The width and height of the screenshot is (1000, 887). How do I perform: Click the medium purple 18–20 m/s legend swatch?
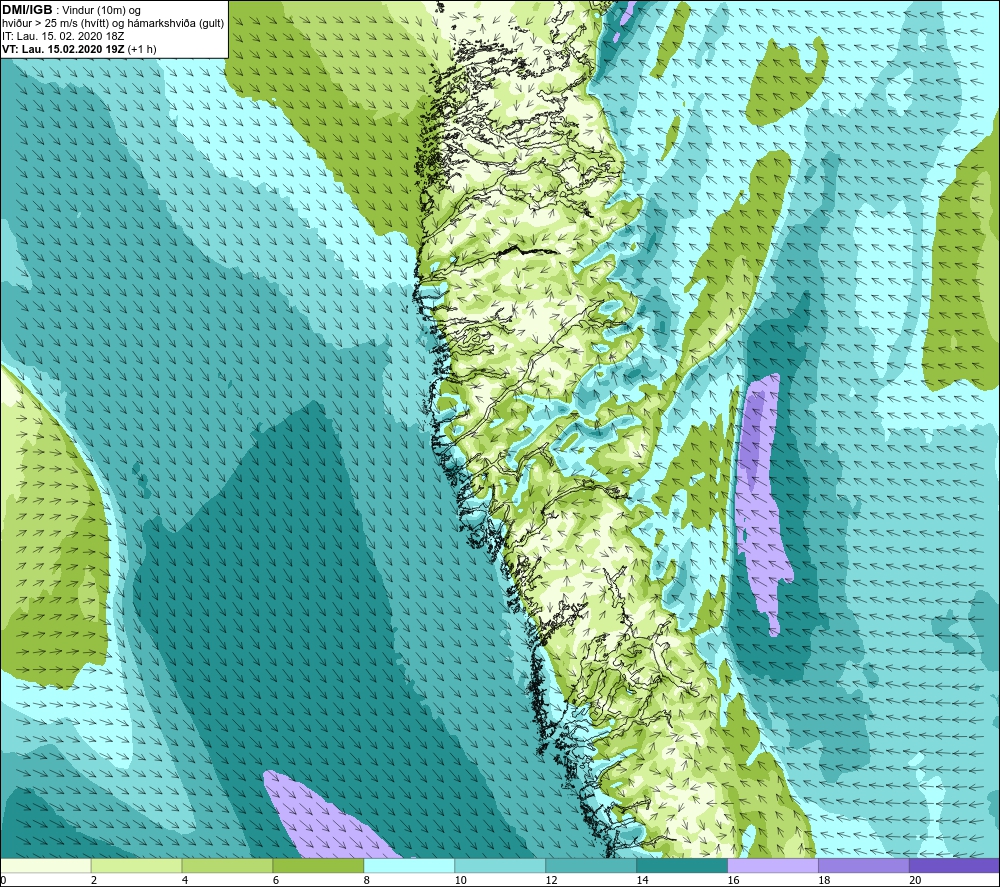tap(864, 866)
